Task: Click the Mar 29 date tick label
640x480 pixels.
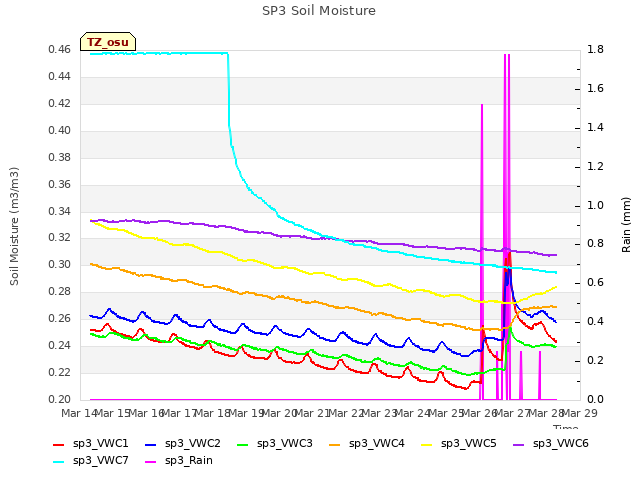Action: click(580, 413)
